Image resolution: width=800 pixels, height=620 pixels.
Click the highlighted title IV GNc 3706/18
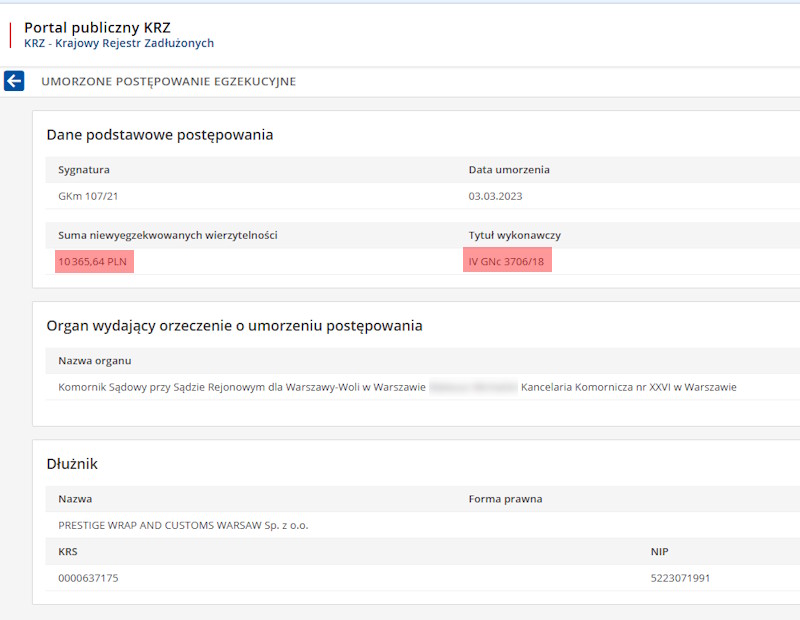click(x=508, y=262)
